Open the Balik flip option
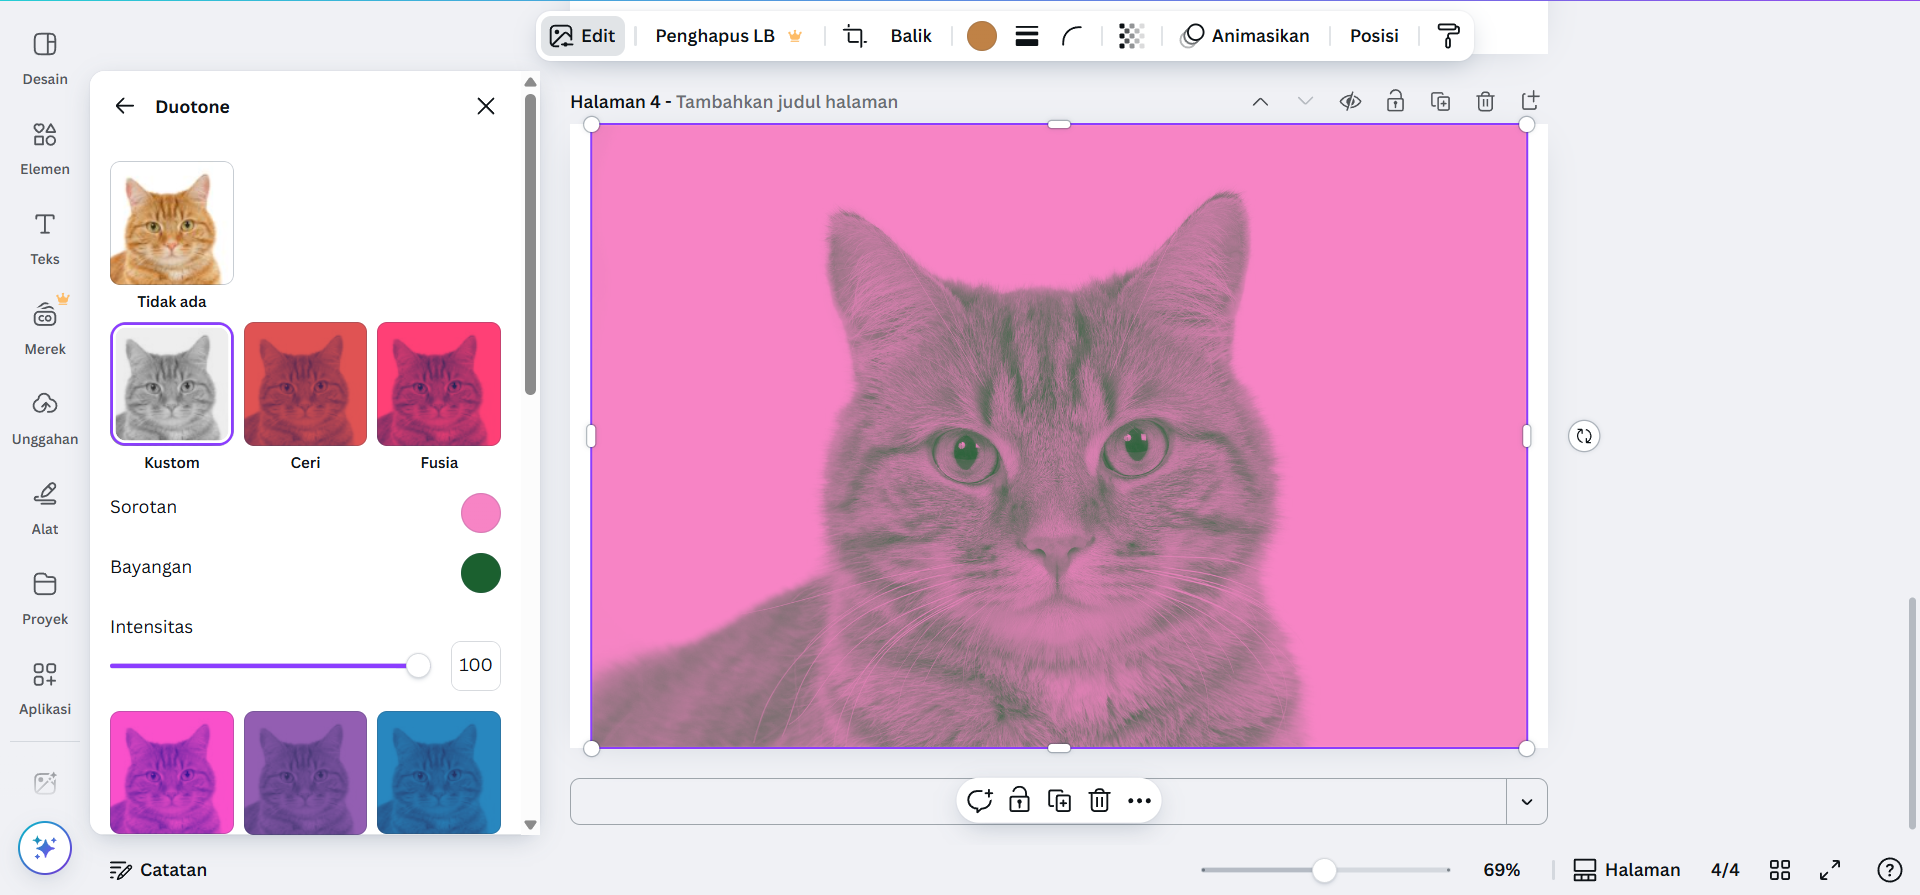This screenshot has width=1920, height=895. (x=911, y=36)
